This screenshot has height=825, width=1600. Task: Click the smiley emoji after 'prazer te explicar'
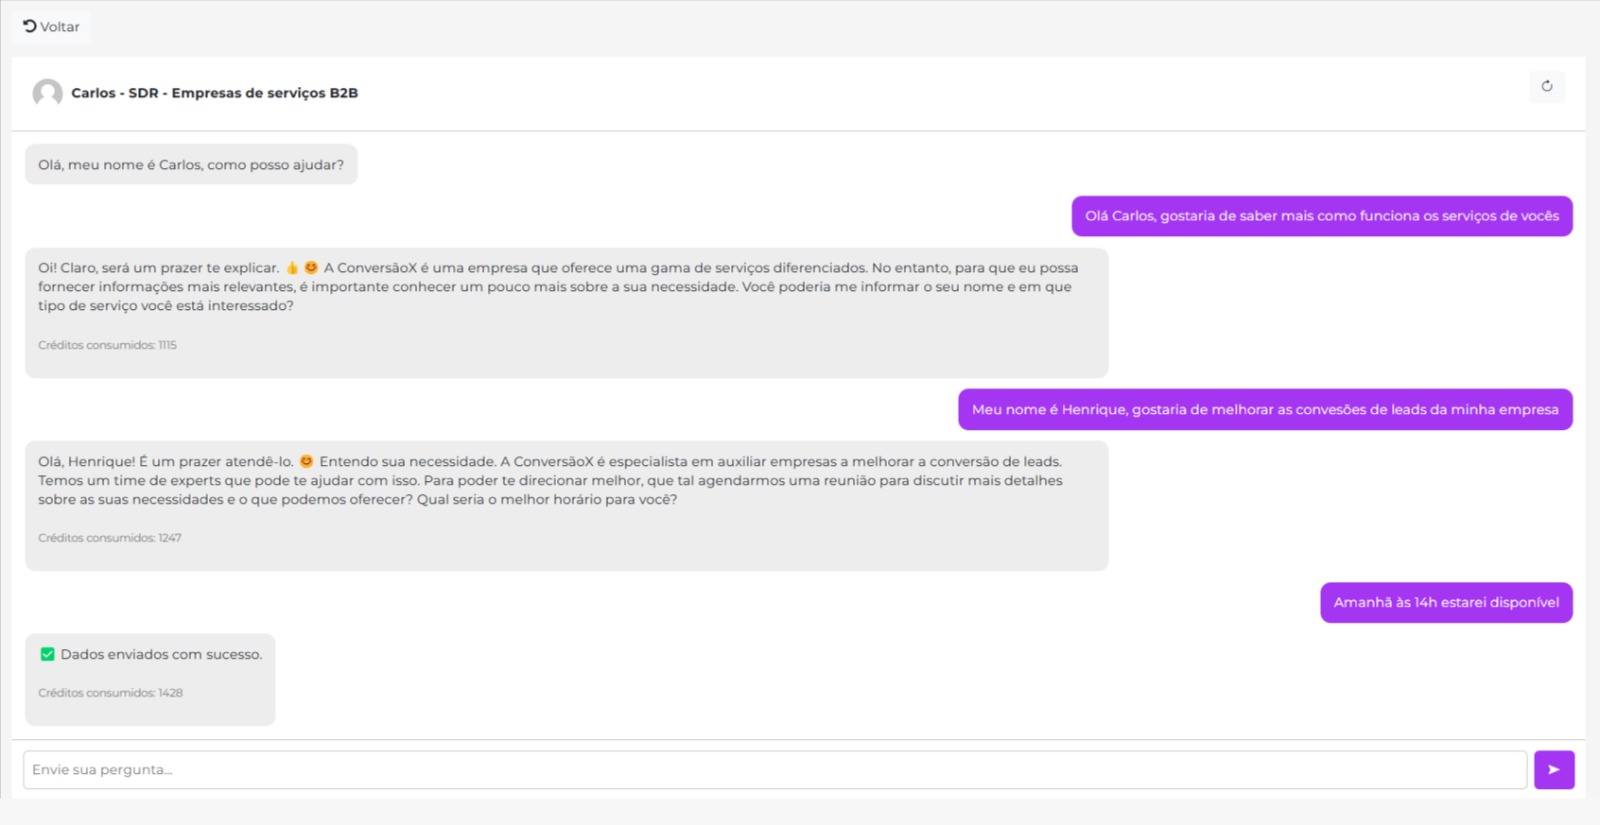point(311,268)
